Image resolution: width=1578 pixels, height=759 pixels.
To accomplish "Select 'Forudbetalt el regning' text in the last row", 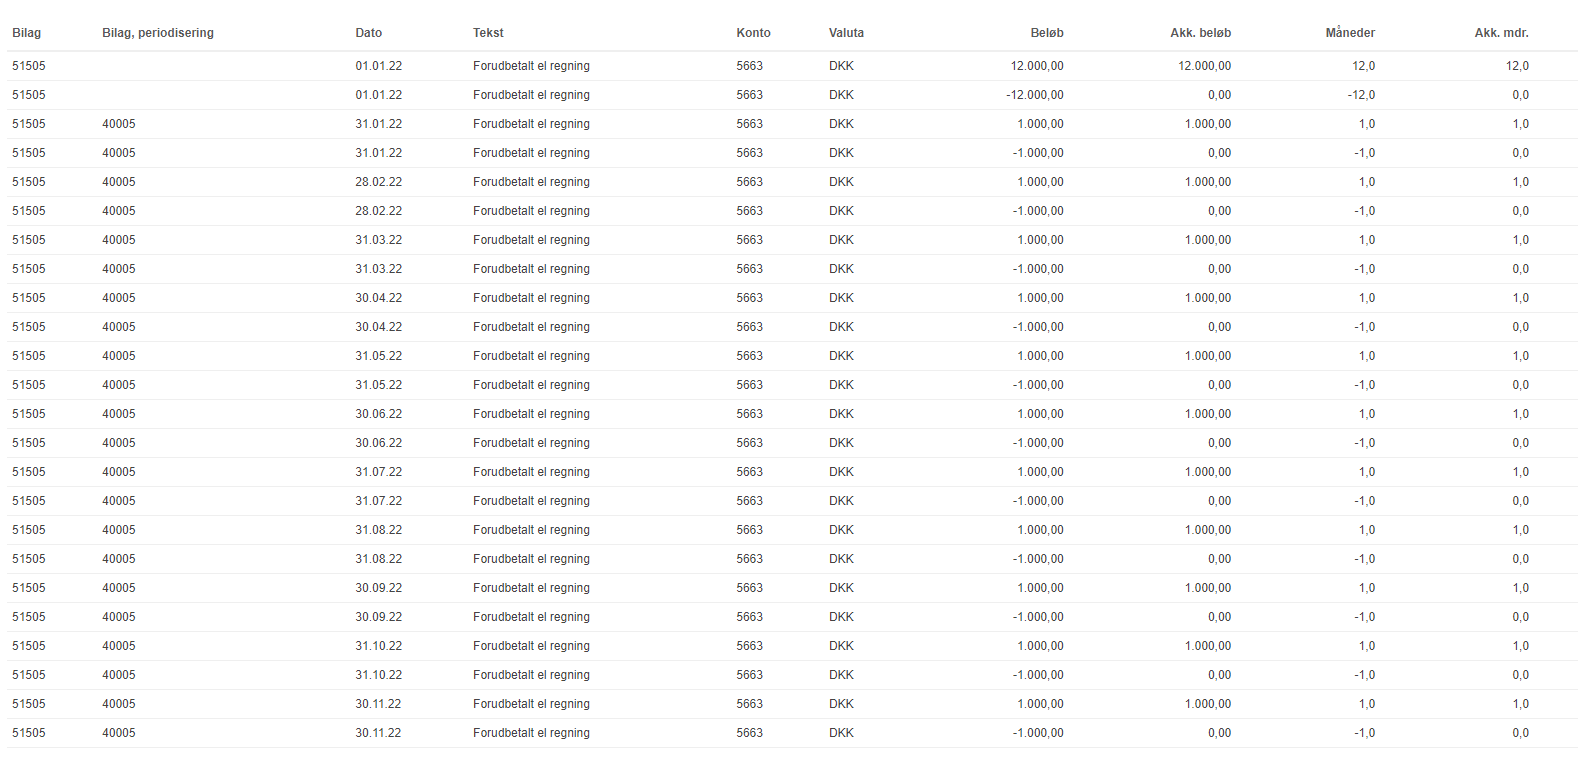I will click(x=531, y=733).
